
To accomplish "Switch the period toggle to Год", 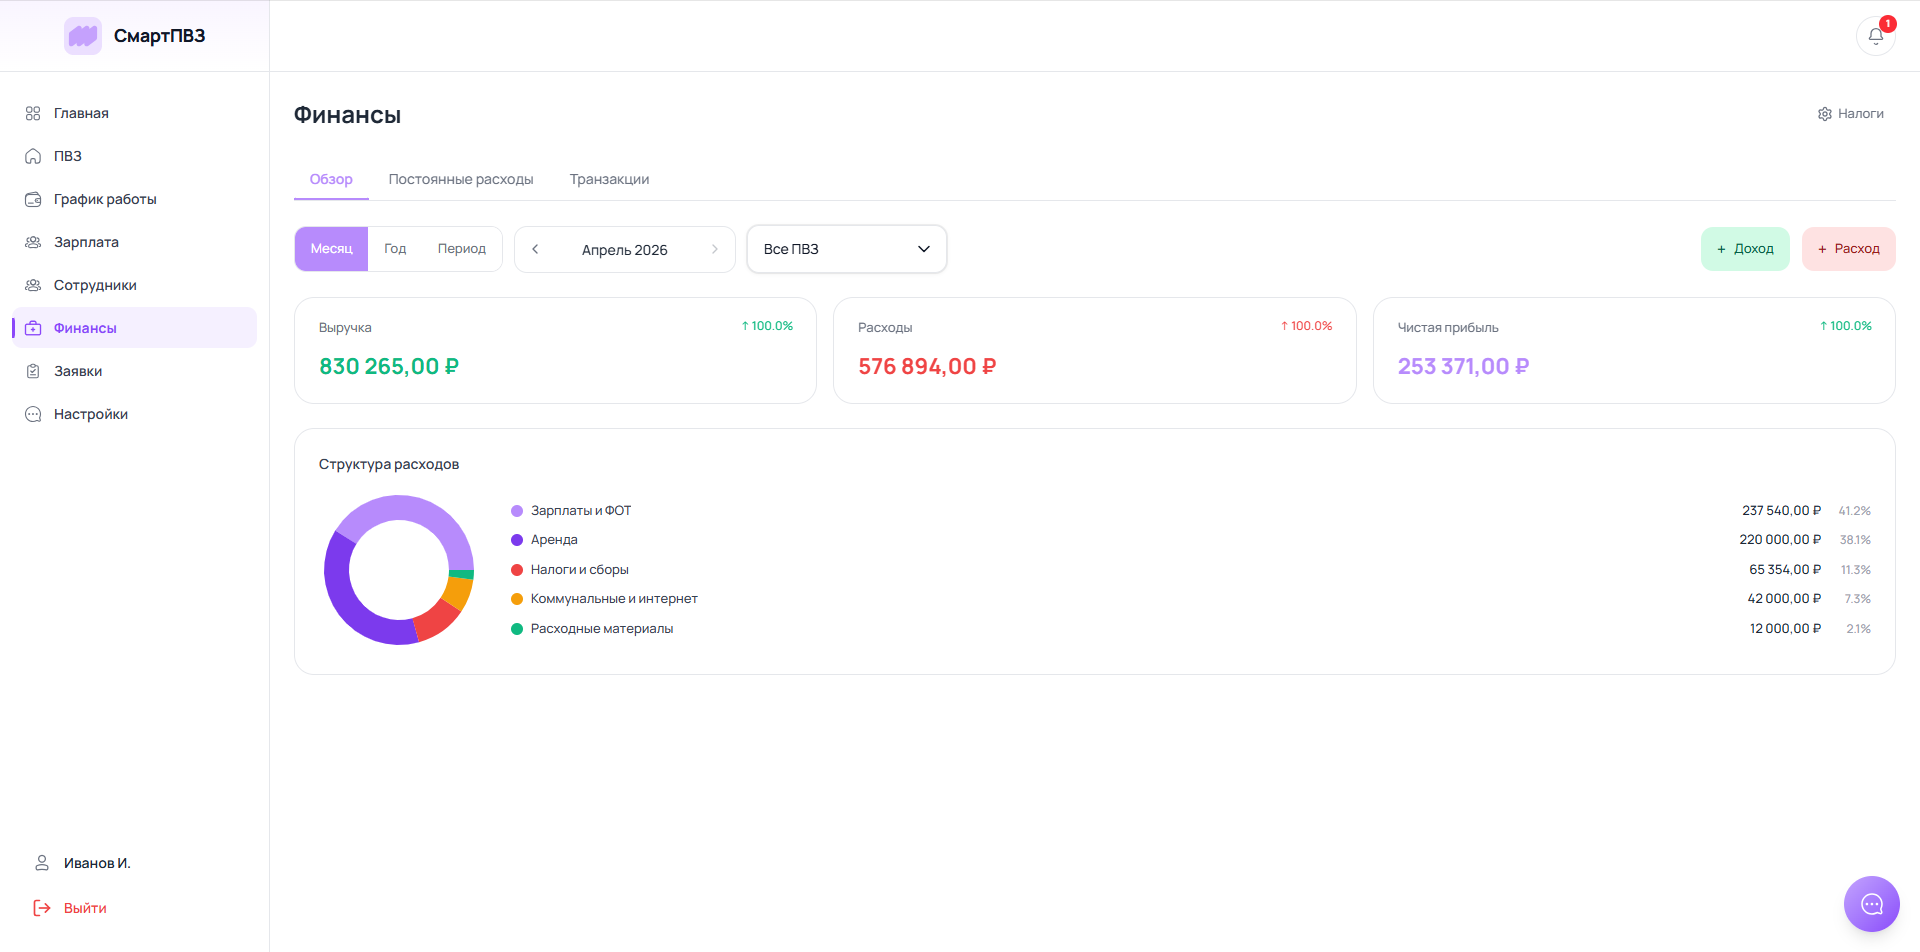I will (x=395, y=249).
